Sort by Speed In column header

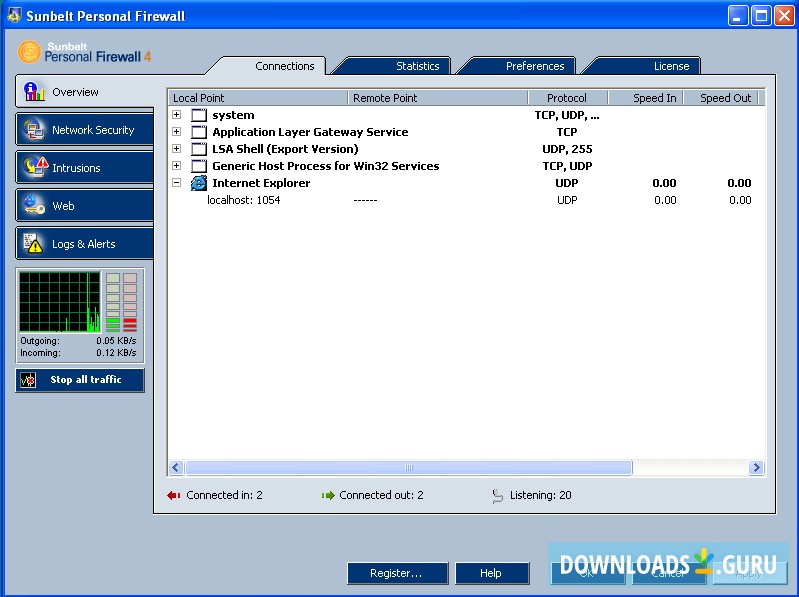click(646, 98)
